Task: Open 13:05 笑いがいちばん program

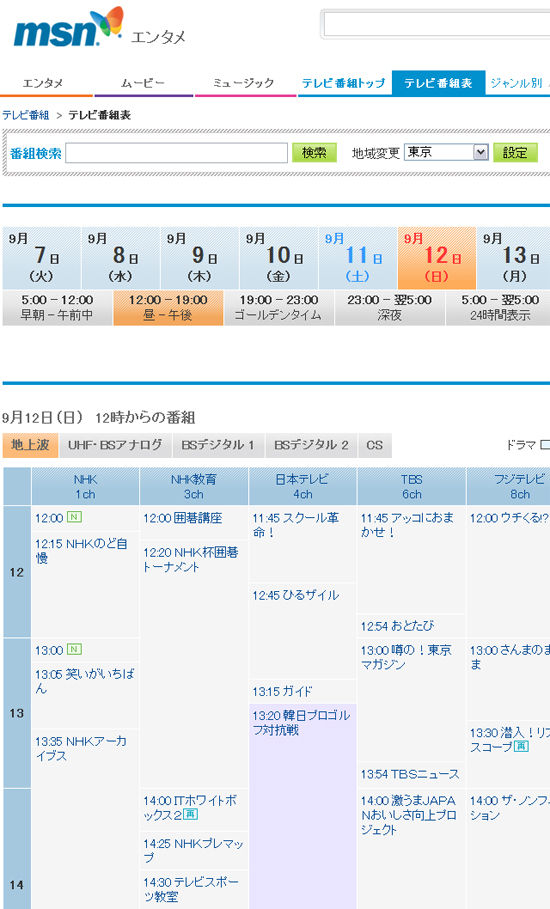Action: (x=85, y=681)
